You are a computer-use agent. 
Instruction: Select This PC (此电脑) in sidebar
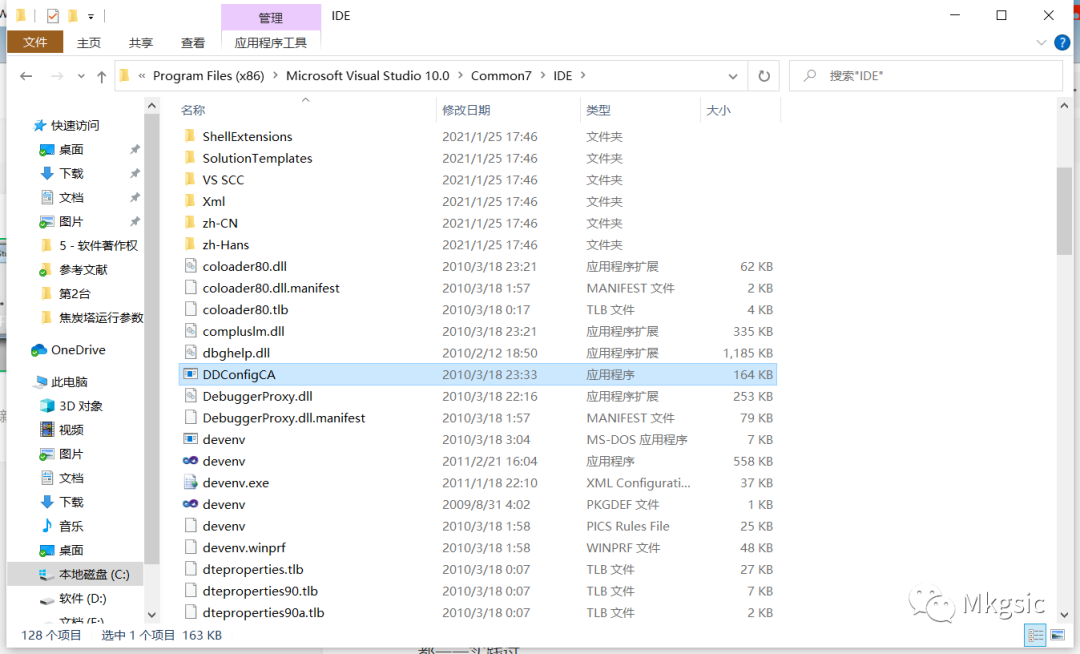pos(70,381)
